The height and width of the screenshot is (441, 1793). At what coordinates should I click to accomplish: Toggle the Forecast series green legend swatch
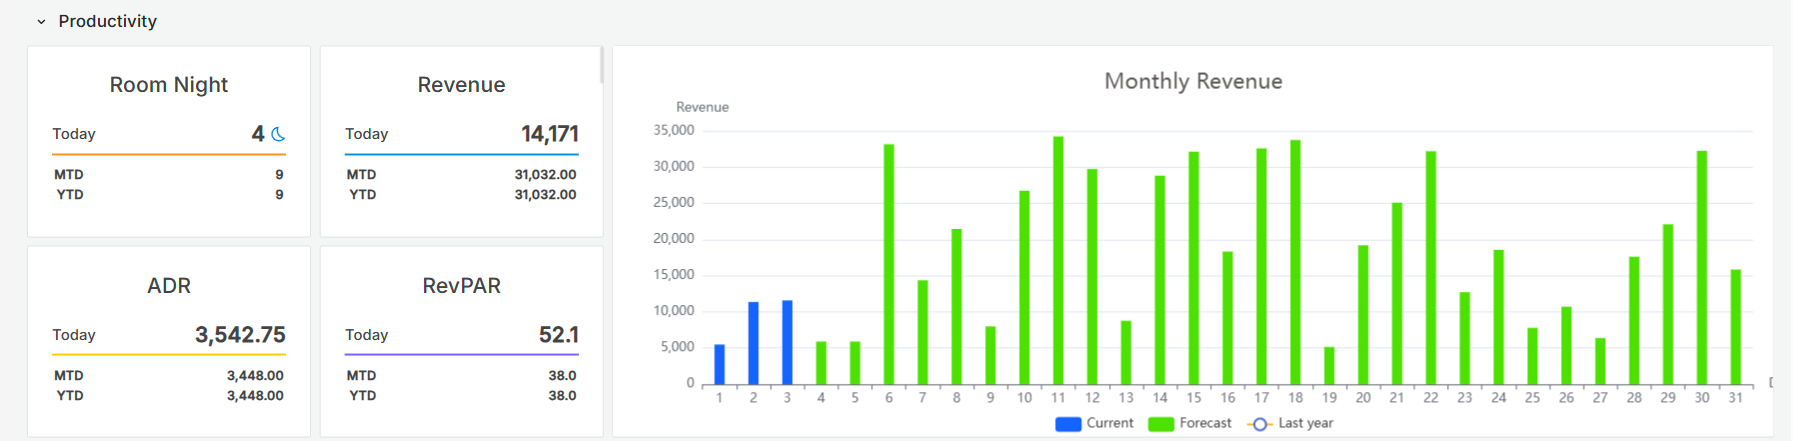pyautogui.click(x=1161, y=424)
